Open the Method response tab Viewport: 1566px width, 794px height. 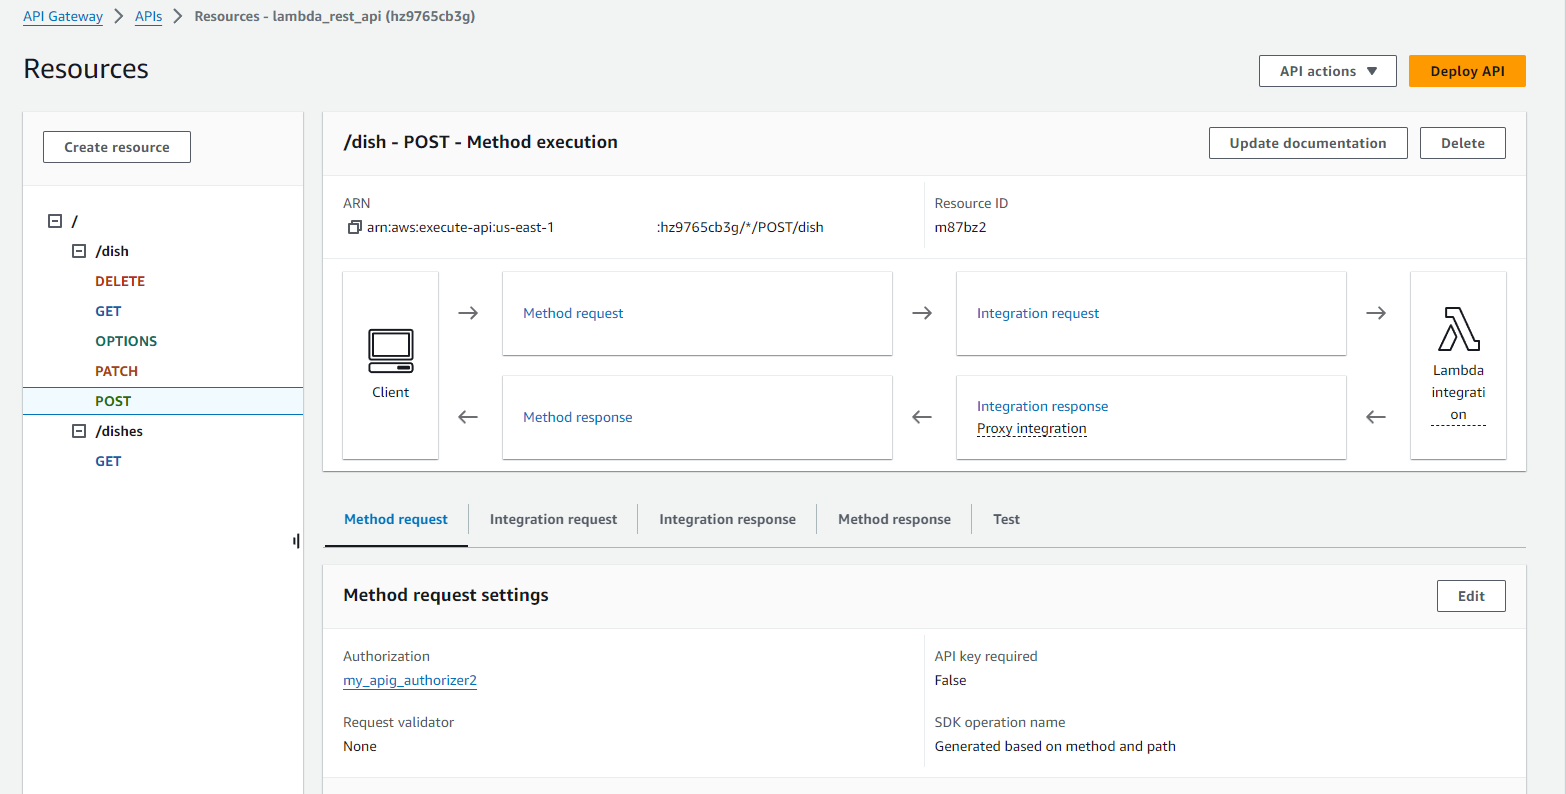tap(894, 519)
